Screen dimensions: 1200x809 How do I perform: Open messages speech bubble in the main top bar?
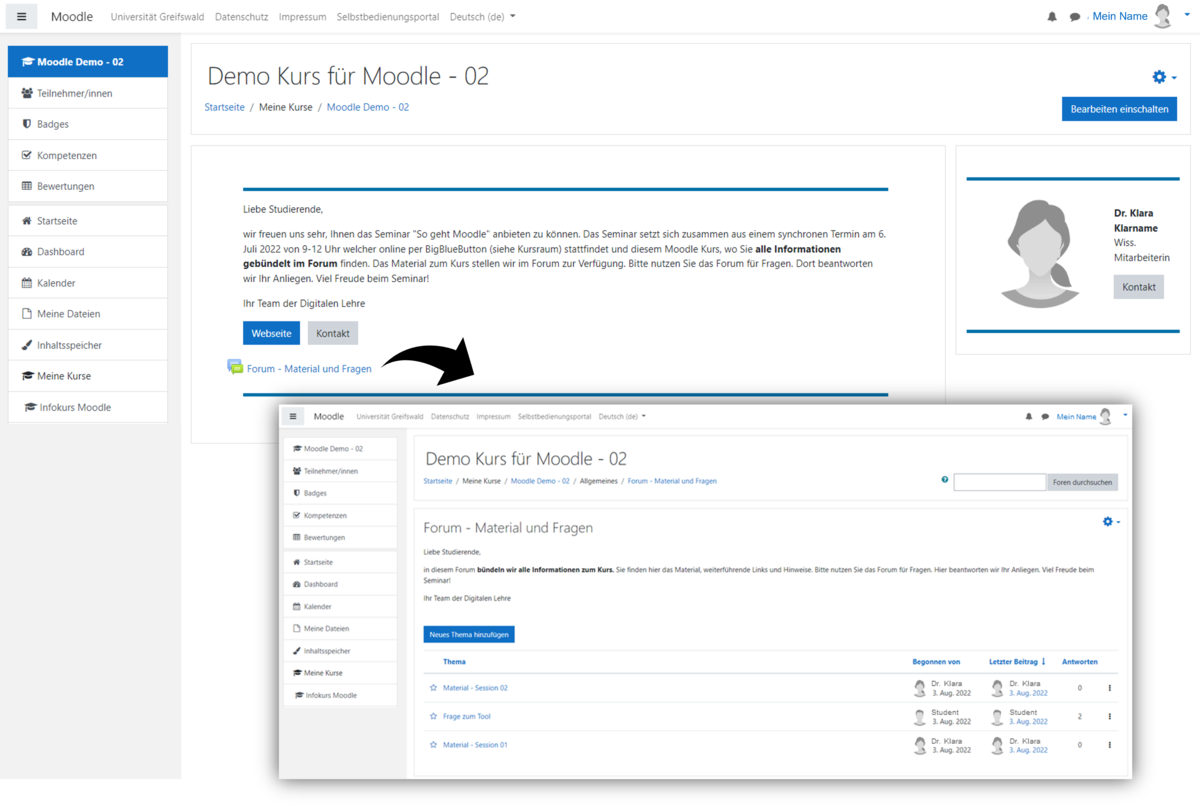[1075, 17]
